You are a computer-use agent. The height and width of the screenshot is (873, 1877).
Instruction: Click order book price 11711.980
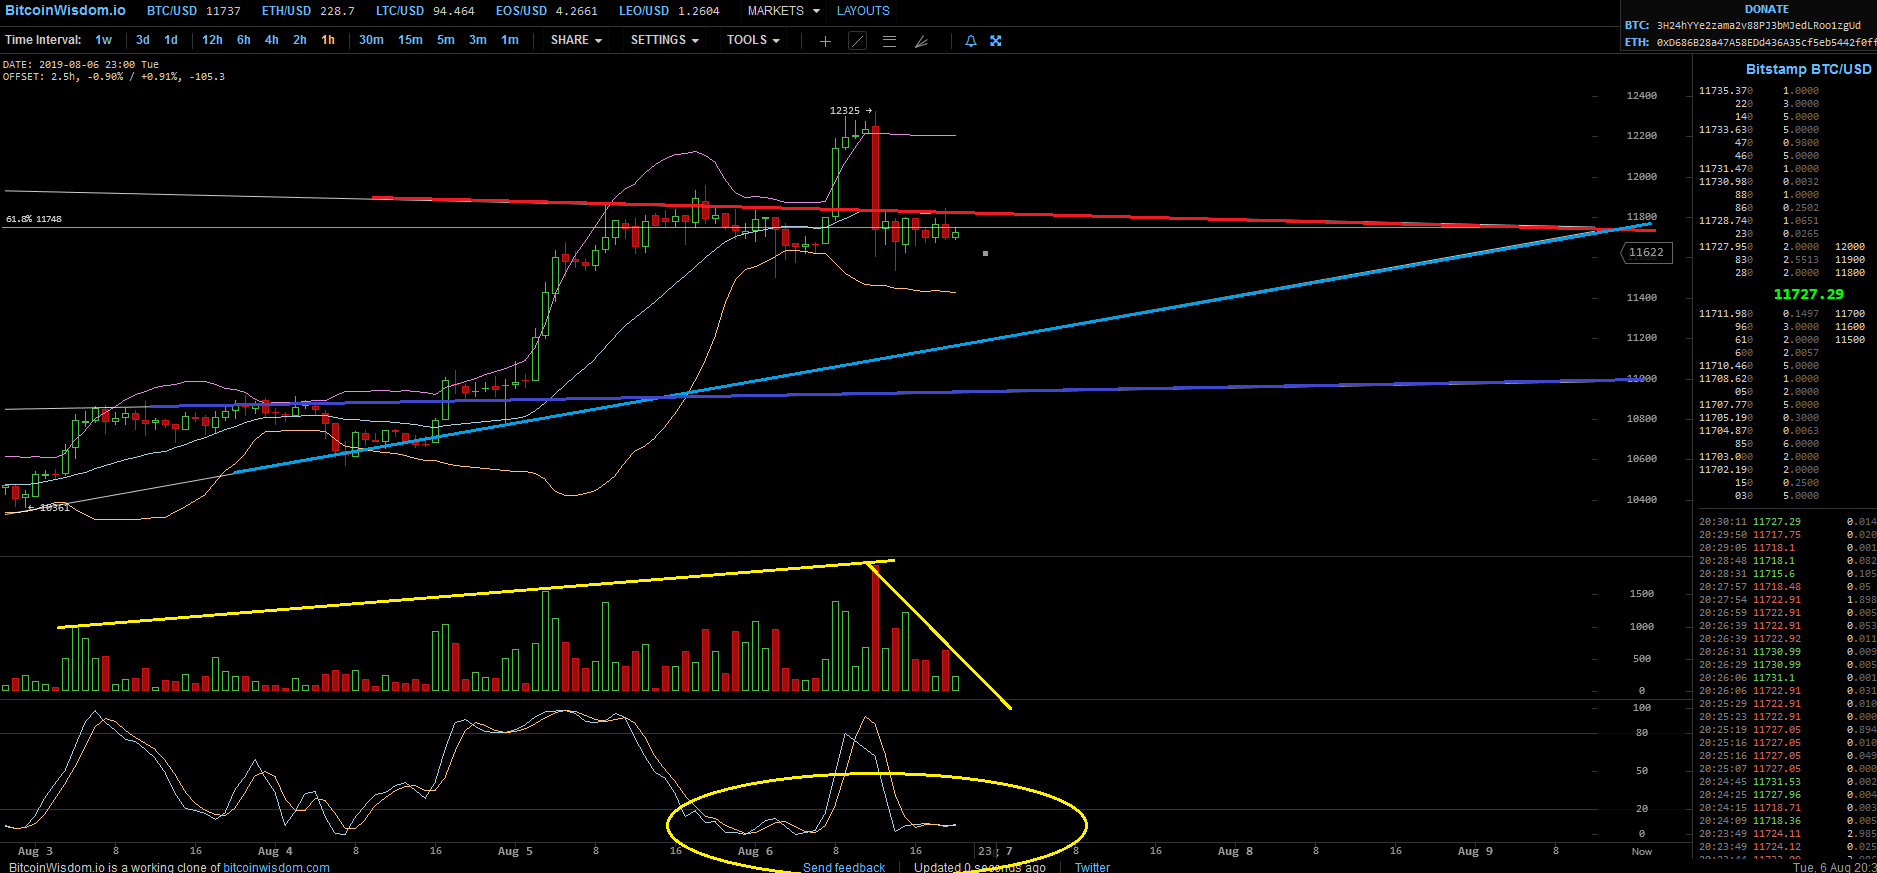point(1726,314)
